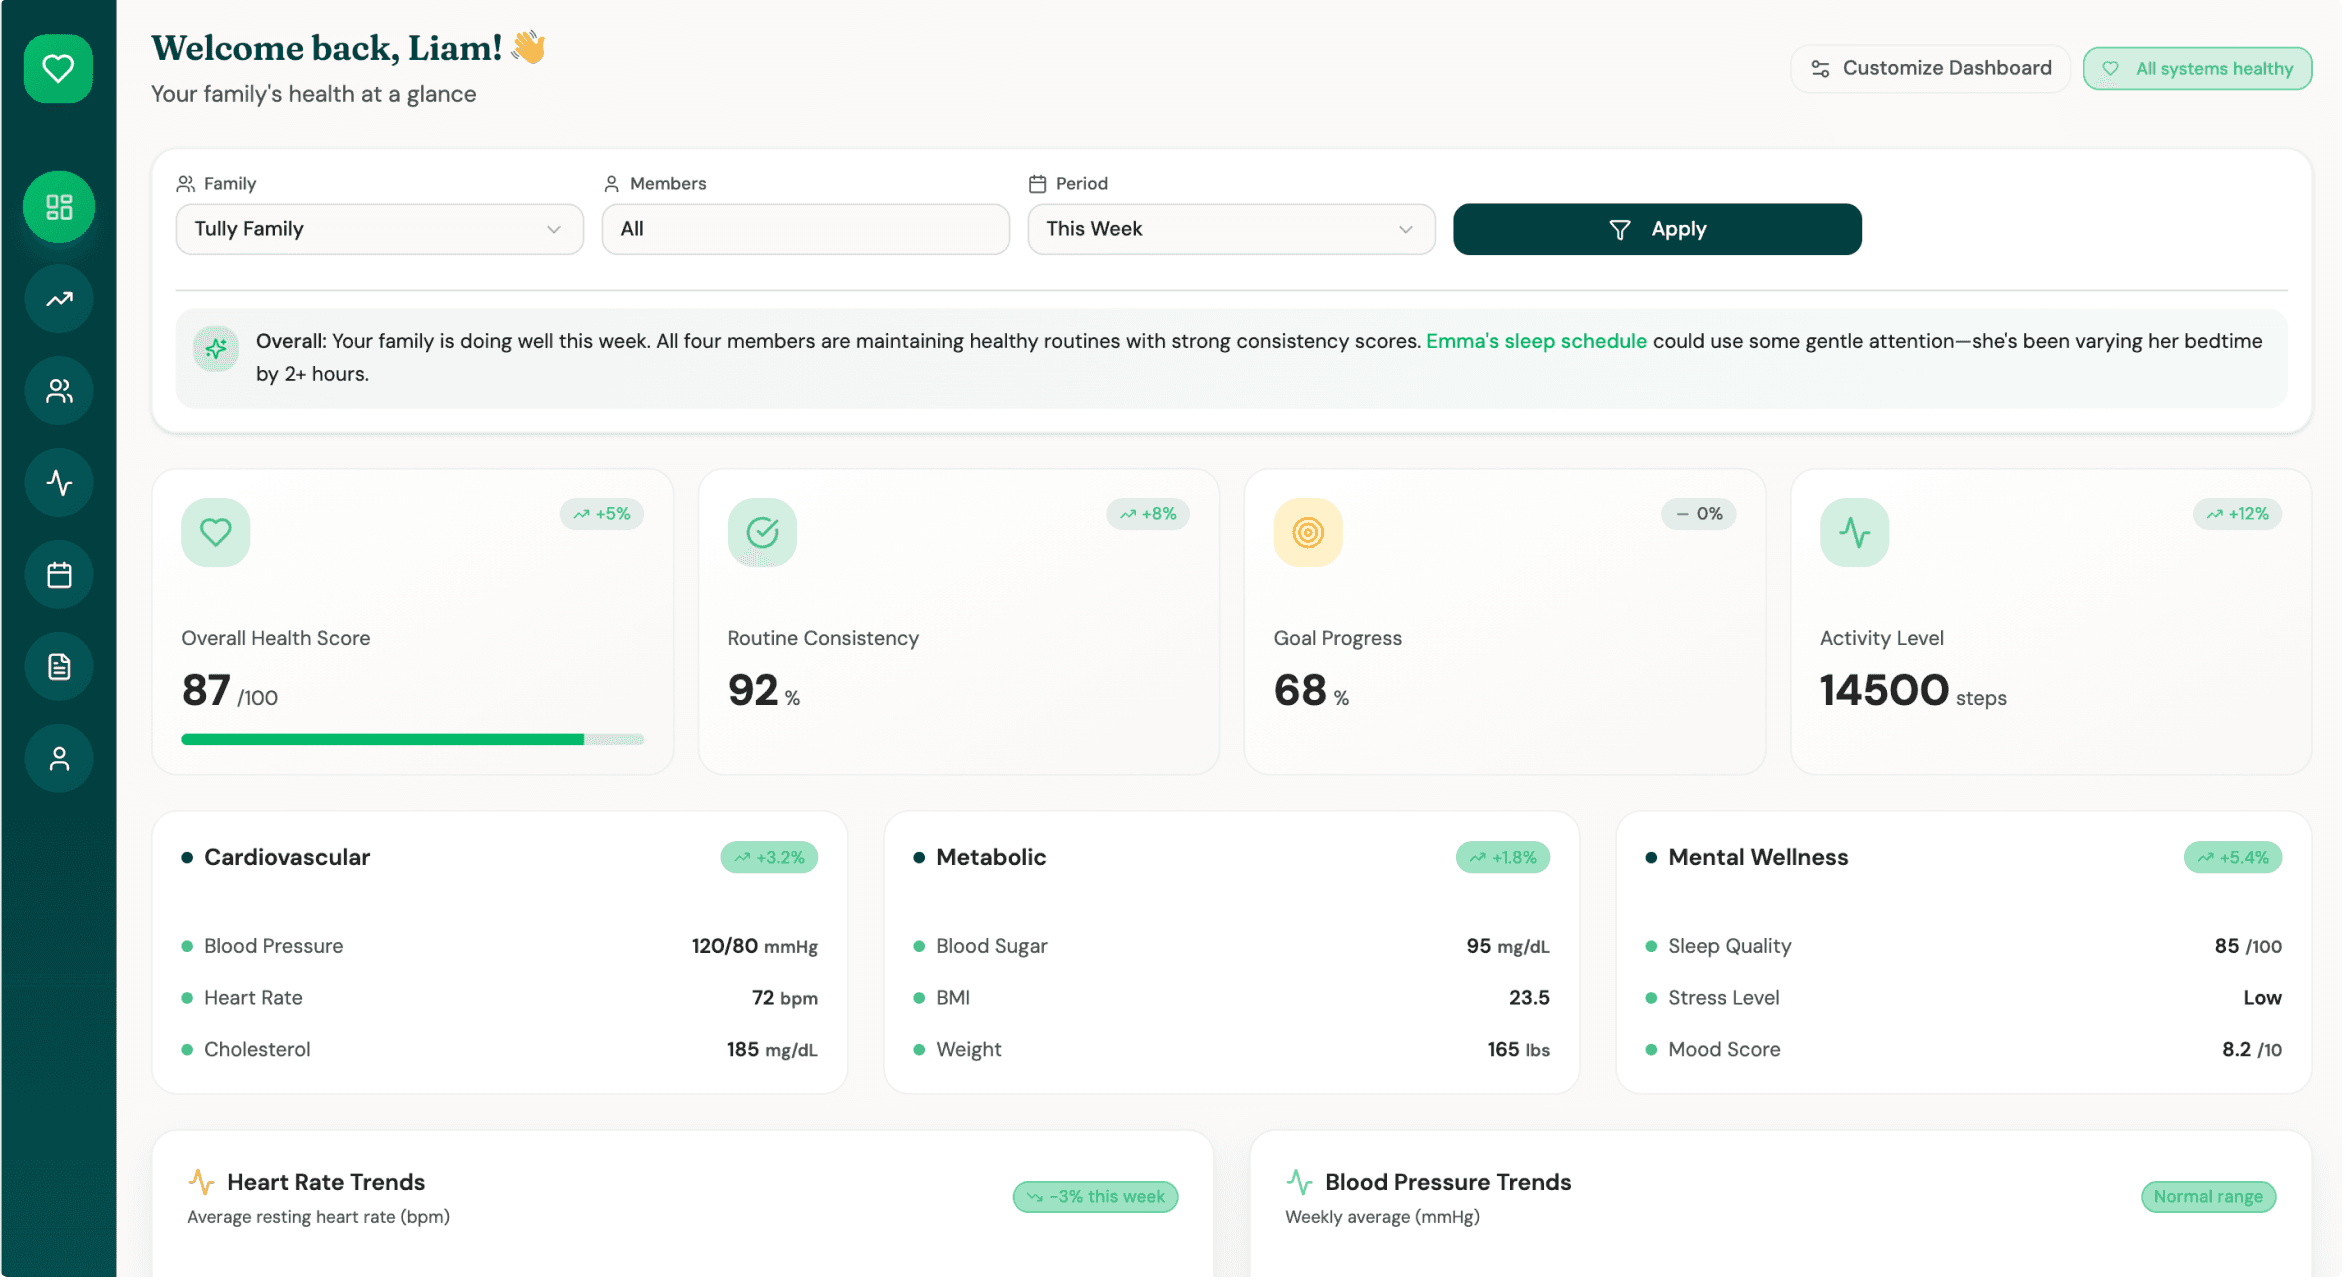Screen dimensions: 2346x1280
Task: Expand the Members selector showing All
Action: [x=805, y=229]
